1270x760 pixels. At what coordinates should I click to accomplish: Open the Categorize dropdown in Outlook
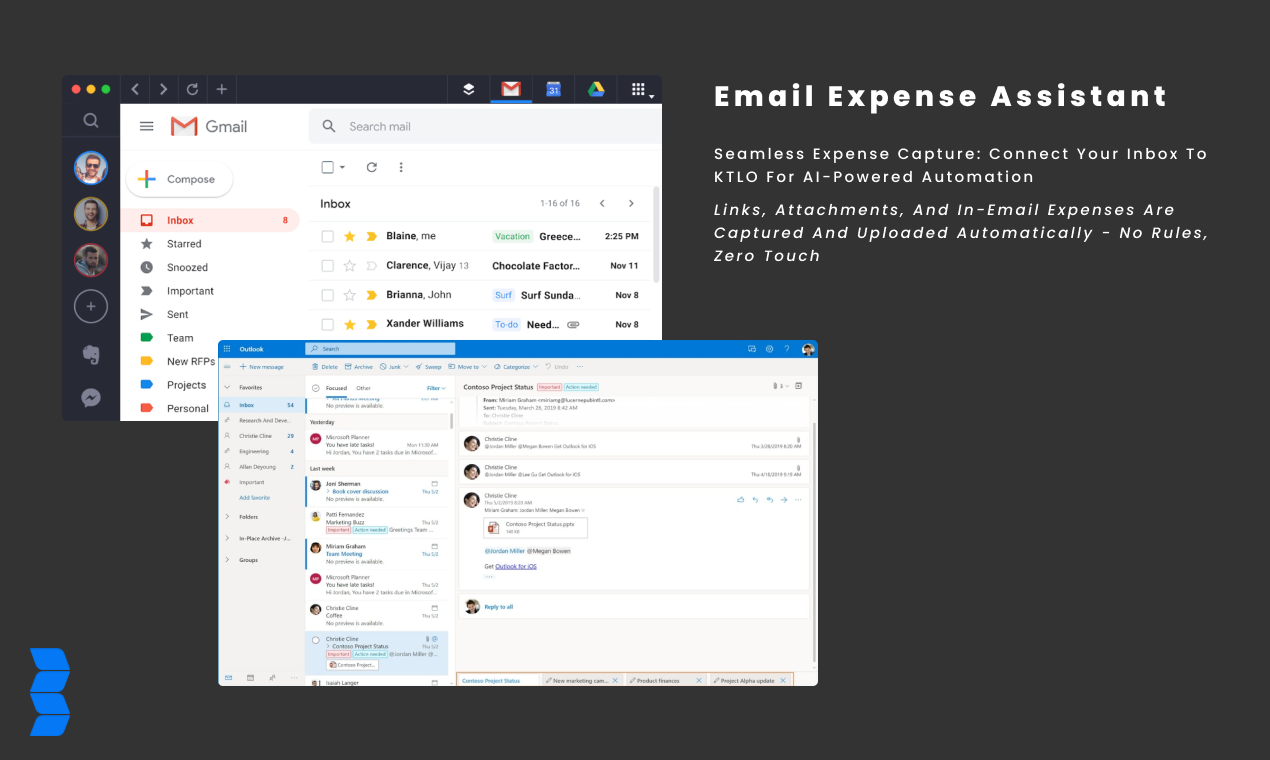(516, 367)
